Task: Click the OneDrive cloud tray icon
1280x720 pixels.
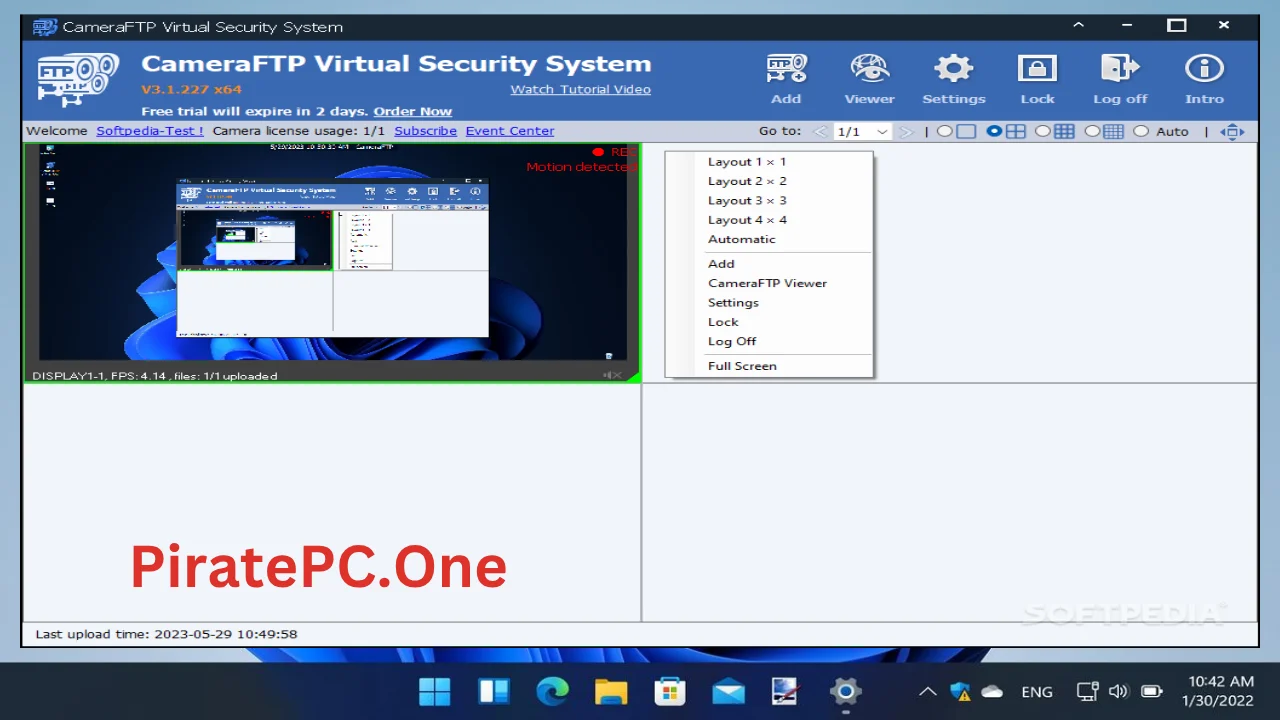Action: coord(992,691)
